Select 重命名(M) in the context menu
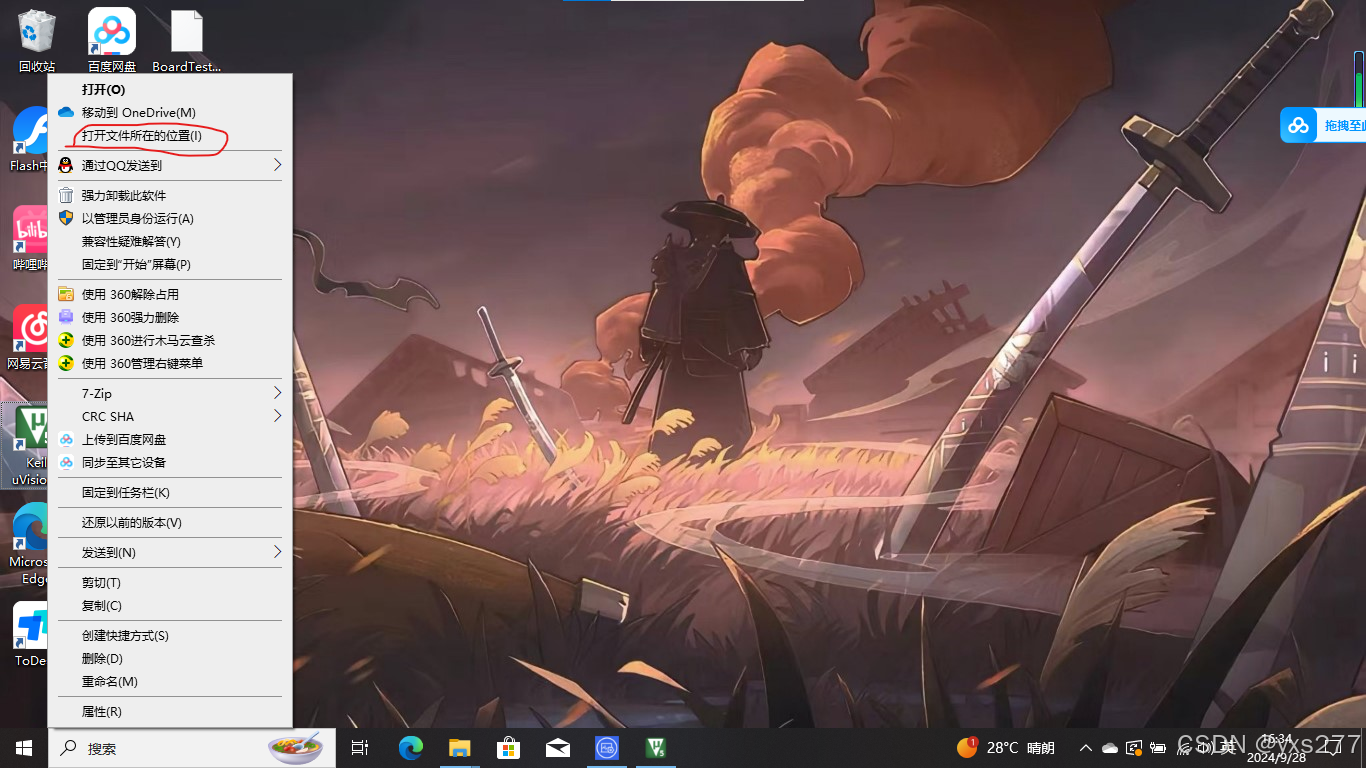The width and height of the screenshot is (1366, 768). 170,682
